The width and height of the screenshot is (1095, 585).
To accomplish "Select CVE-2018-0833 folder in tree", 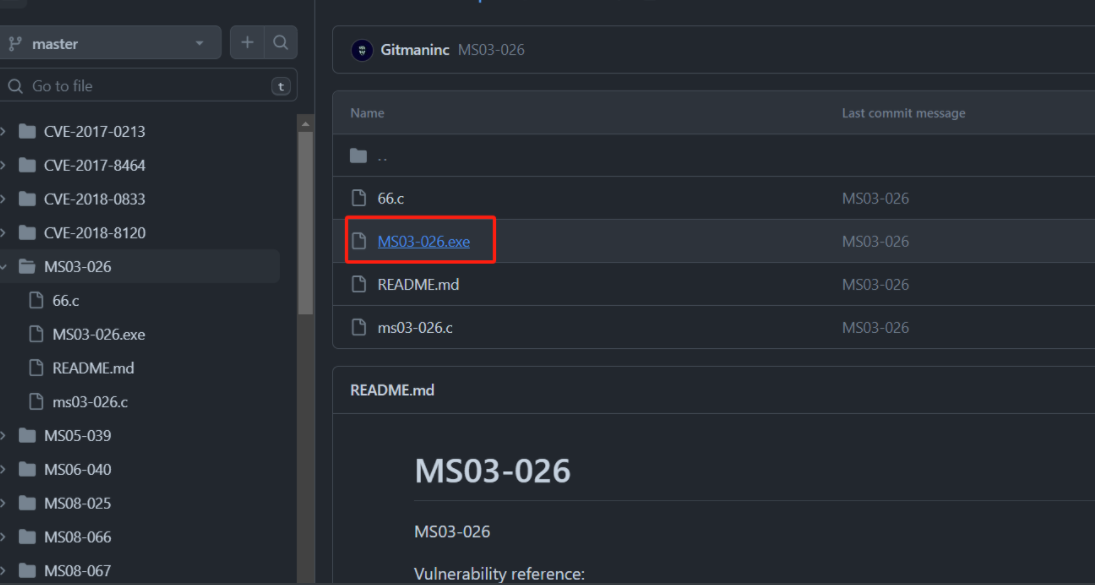I will click(94, 199).
